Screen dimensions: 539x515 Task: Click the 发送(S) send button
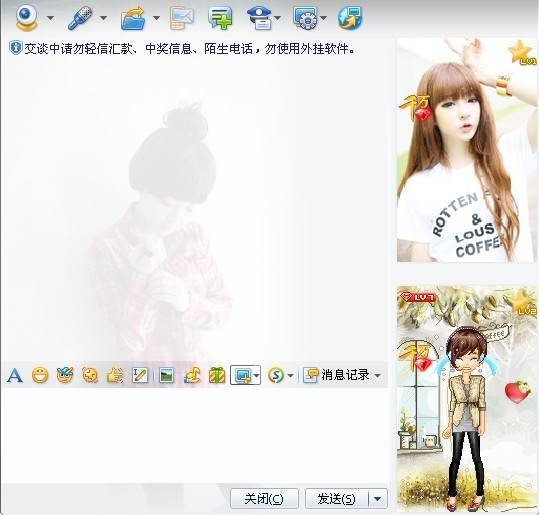pyautogui.click(x=337, y=498)
